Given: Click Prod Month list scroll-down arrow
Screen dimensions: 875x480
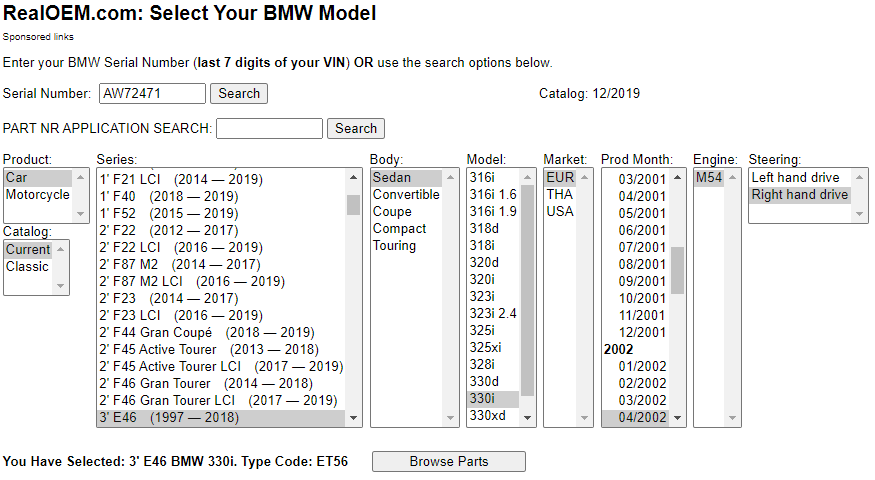Looking at the screenshot, I should [x=677, y=418].
